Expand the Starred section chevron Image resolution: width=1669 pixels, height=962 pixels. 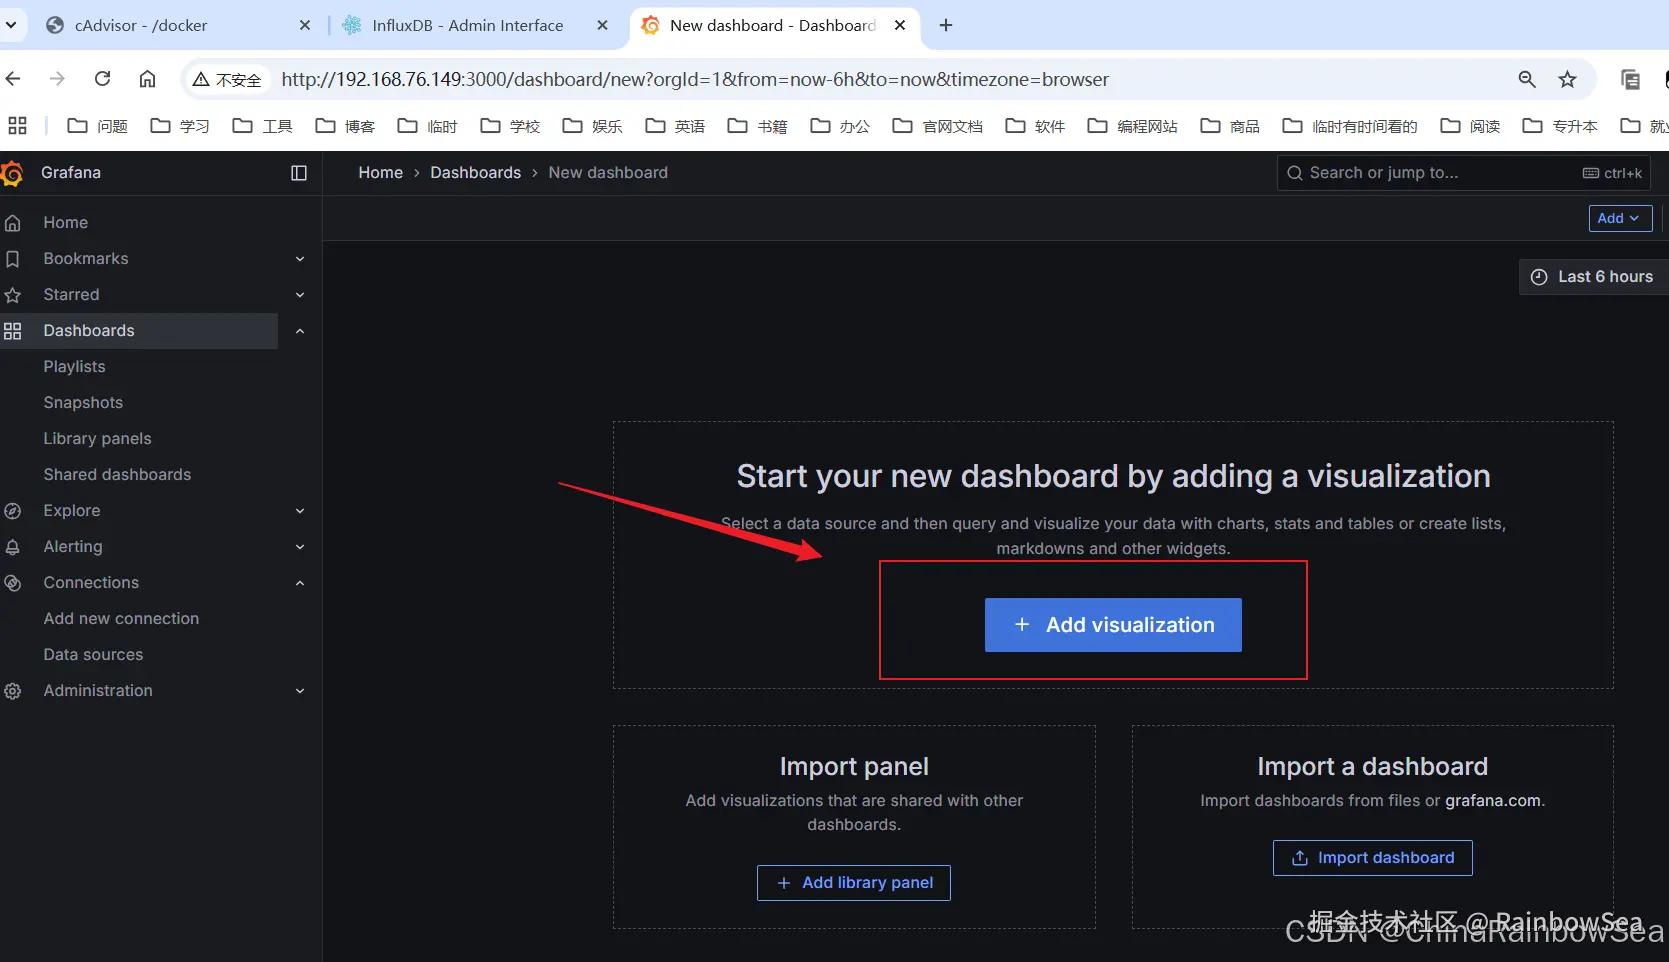pyautogui.click(x=300, y=295)
